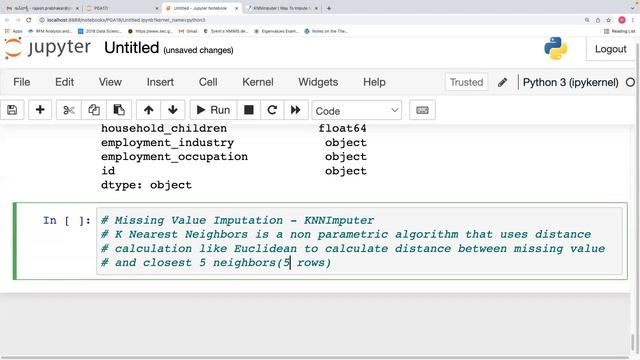The image size is (640, 360).
Task: Open the Gmail bookmark
Action: coord(188,31)
